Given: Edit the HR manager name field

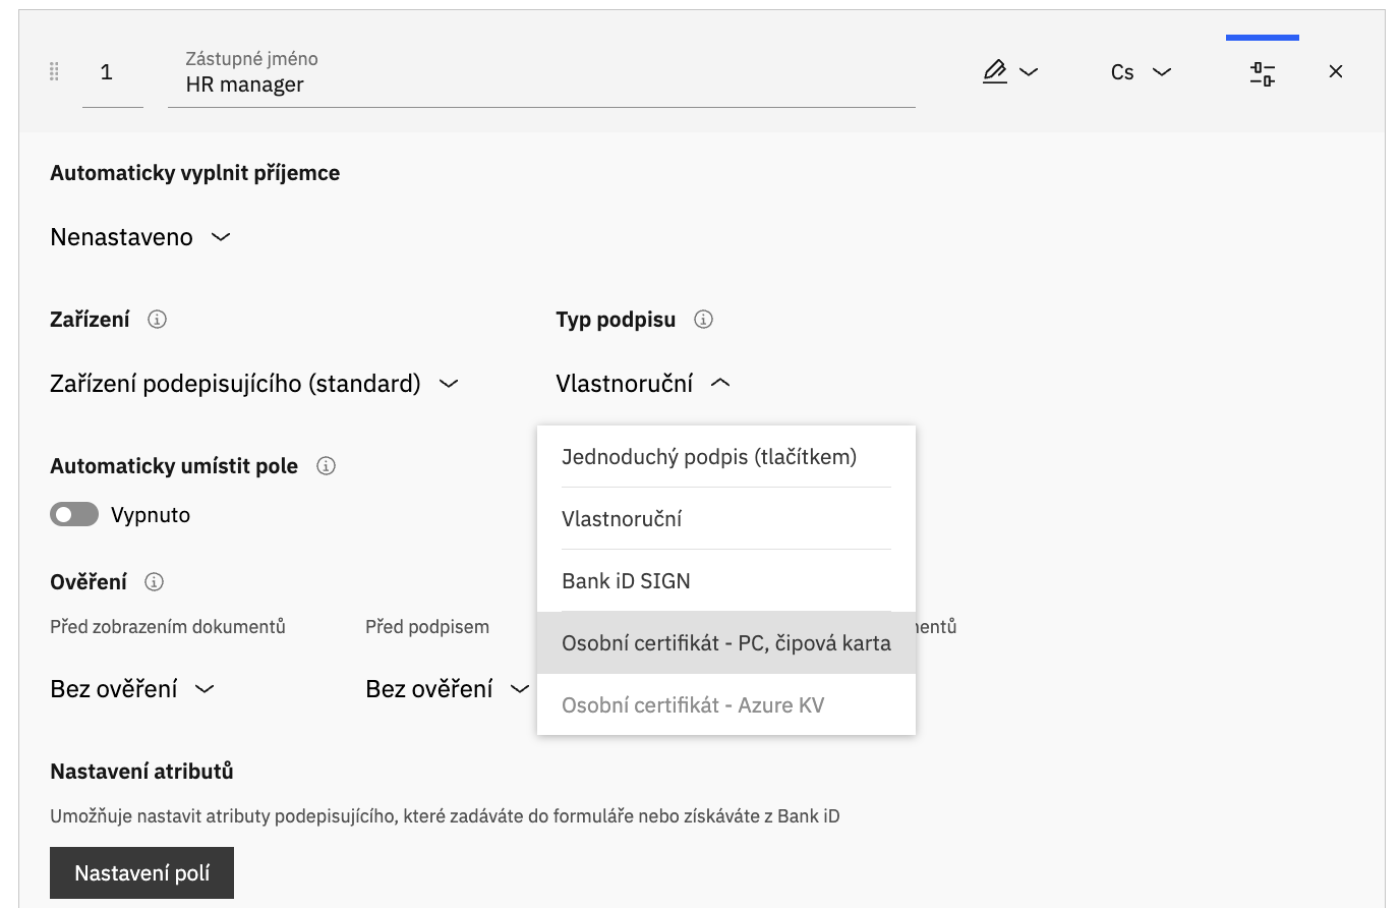Looking at the screenshot, I should [541, 85].
